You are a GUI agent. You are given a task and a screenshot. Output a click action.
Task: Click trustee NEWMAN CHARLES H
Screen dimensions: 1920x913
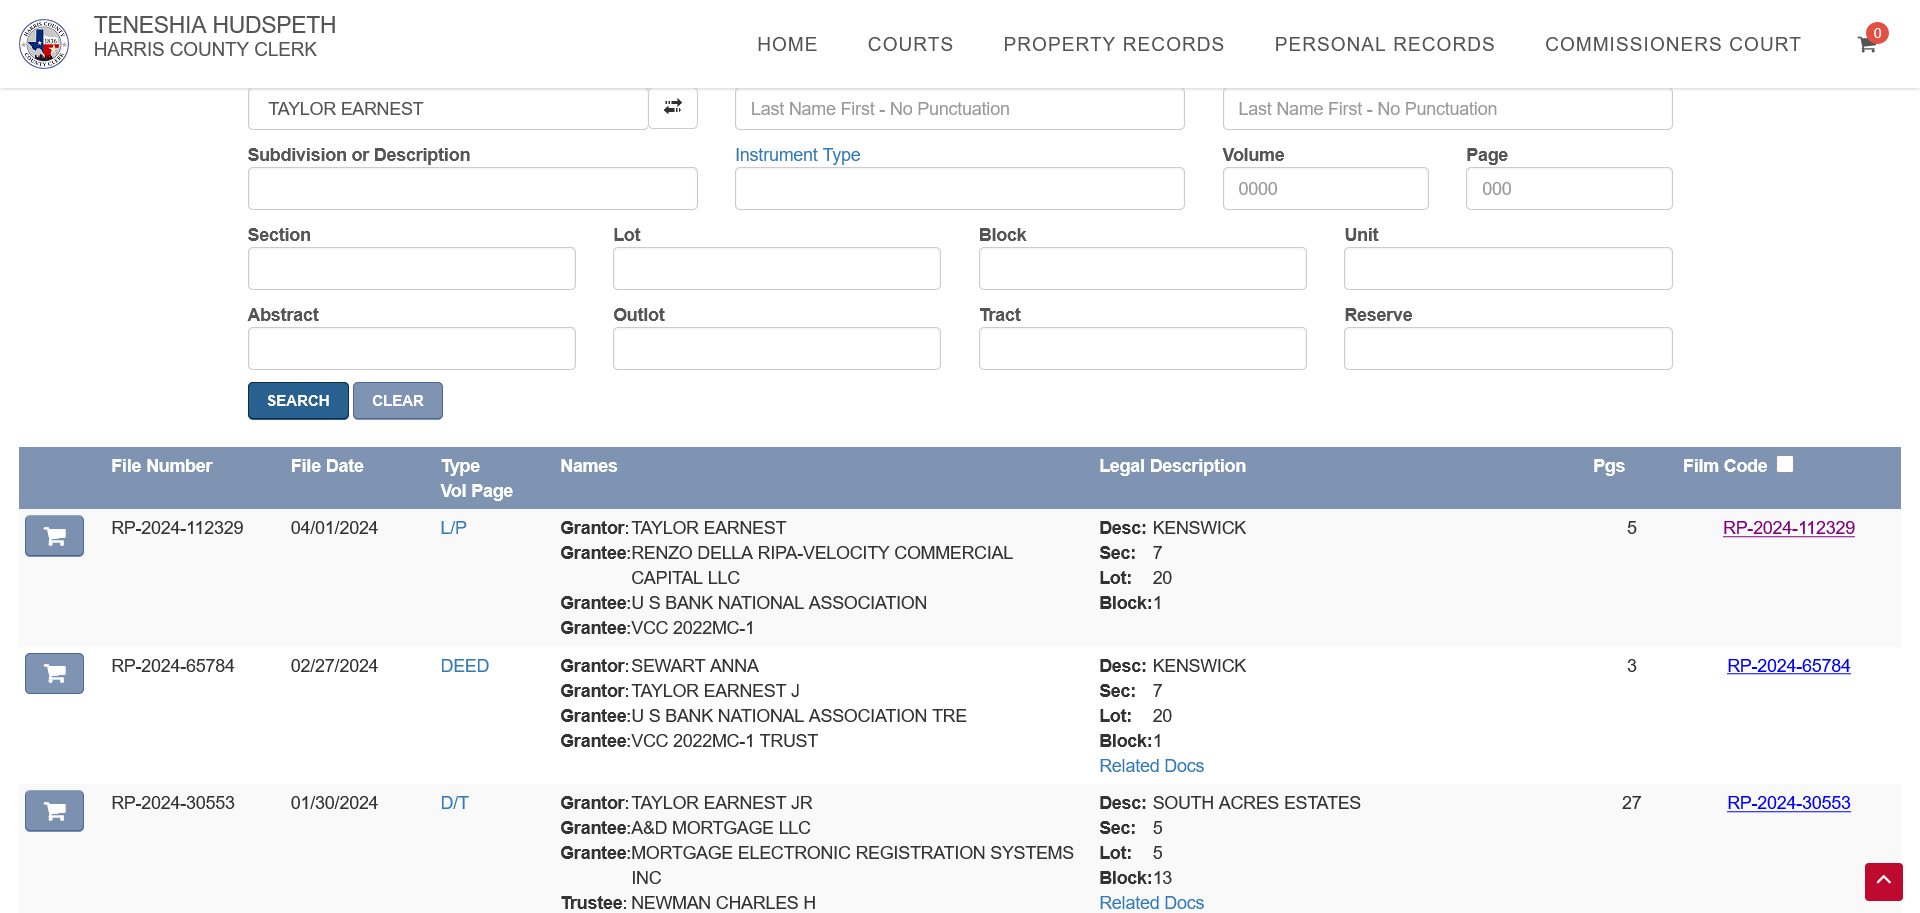click(723, 903)
